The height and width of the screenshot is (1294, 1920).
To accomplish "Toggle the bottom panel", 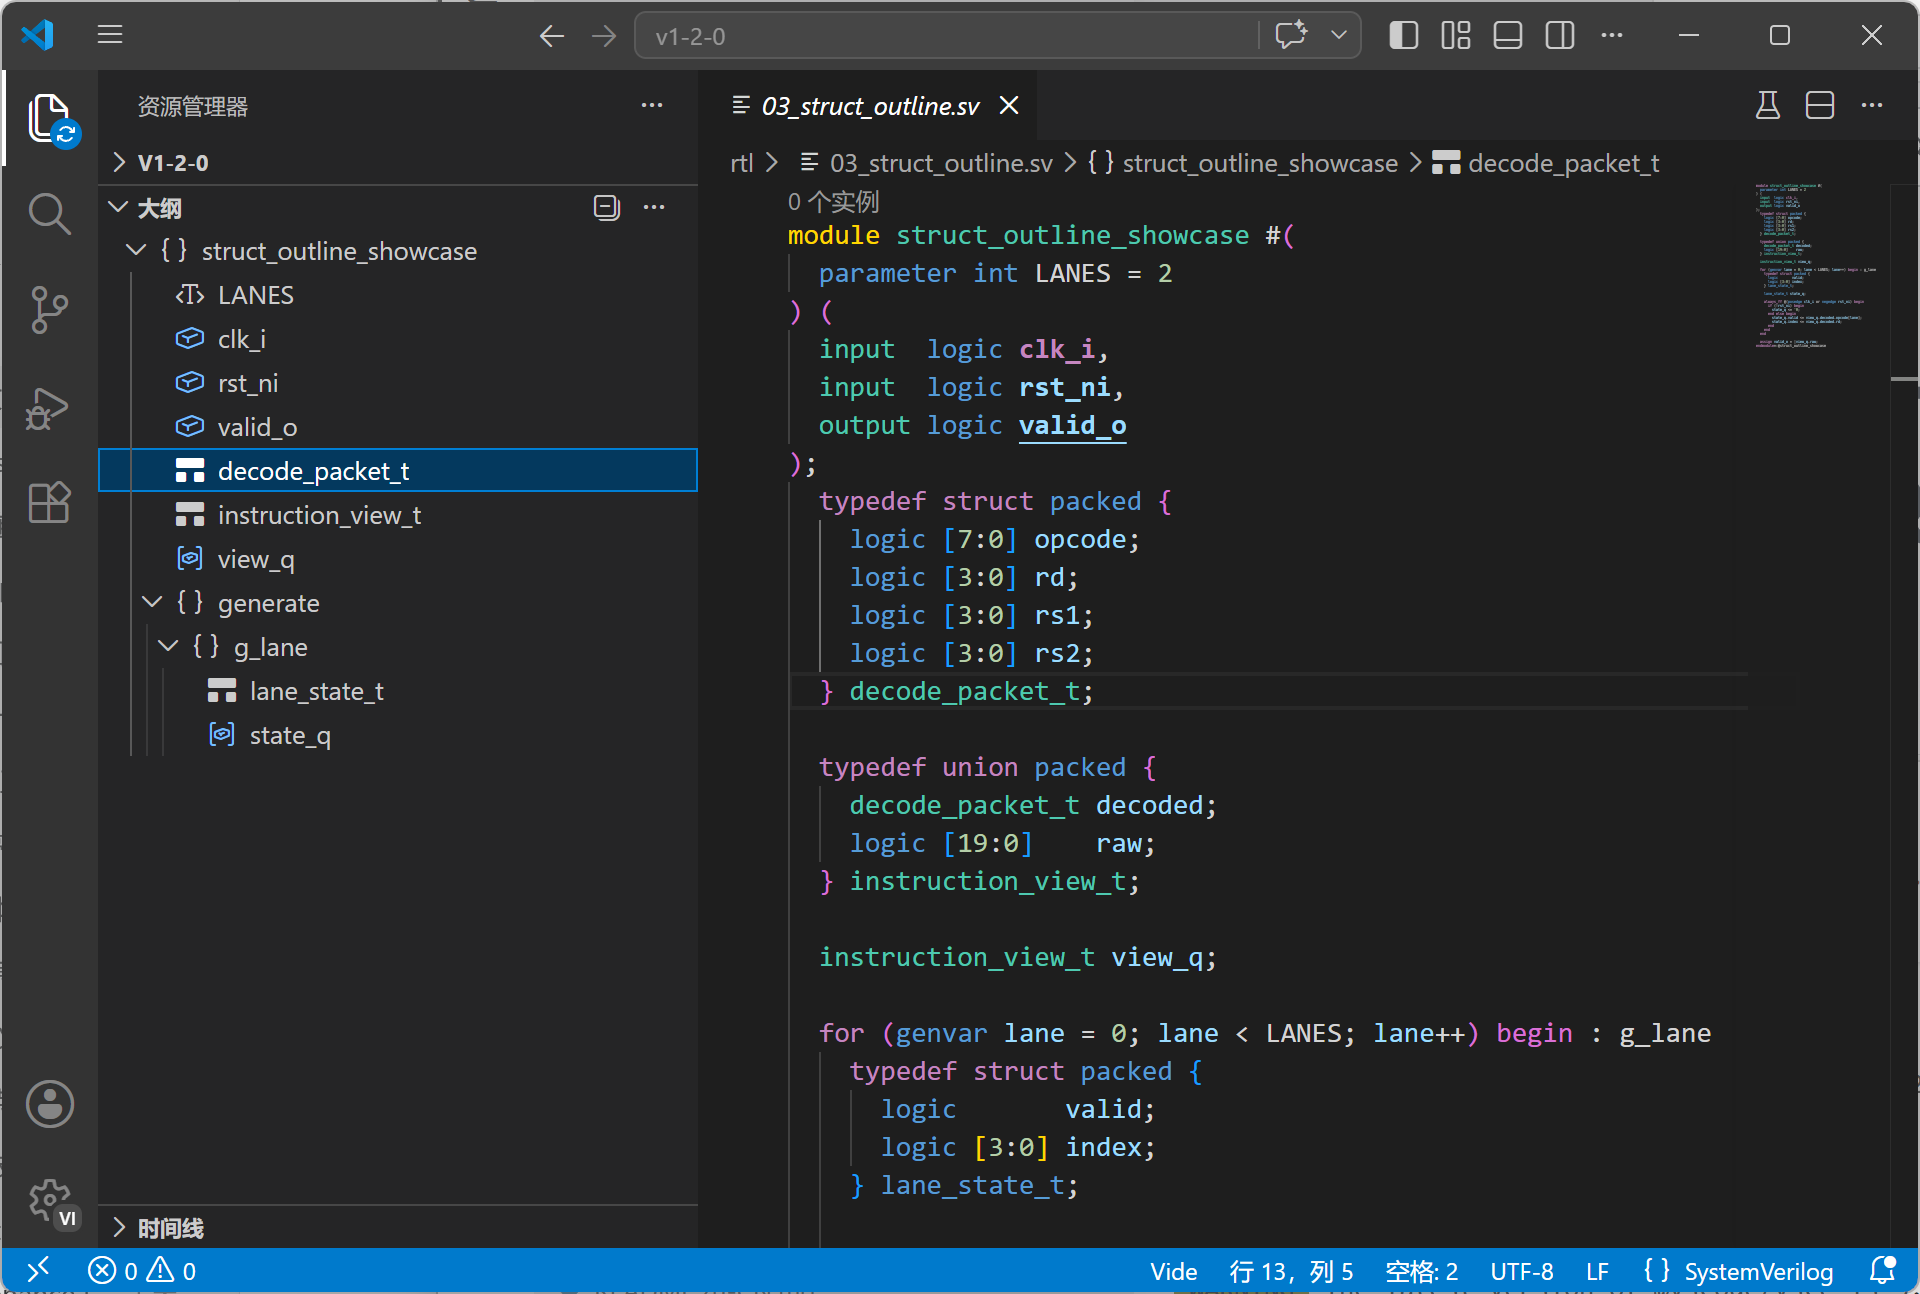I will click(1508, 35).
